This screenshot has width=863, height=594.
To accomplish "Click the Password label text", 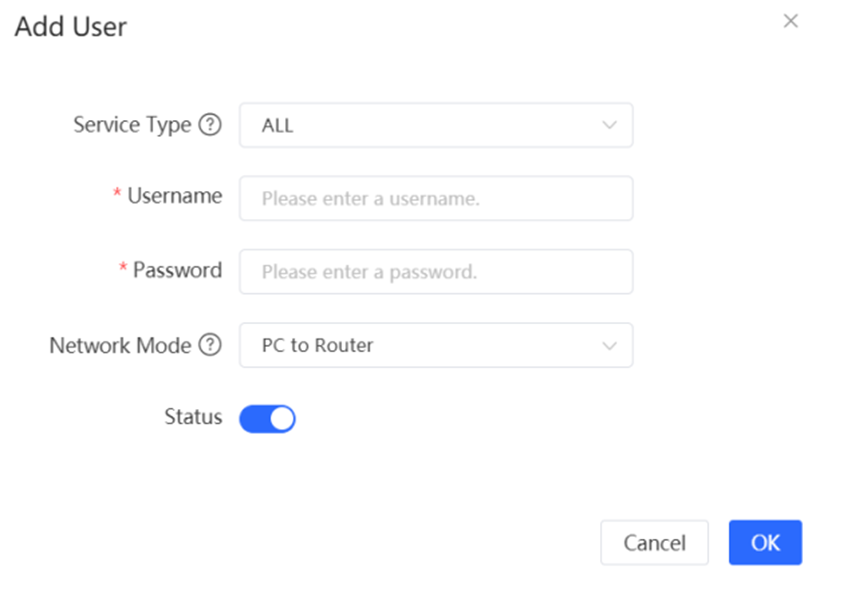I will pyautogui.click(x=178, y=270).
